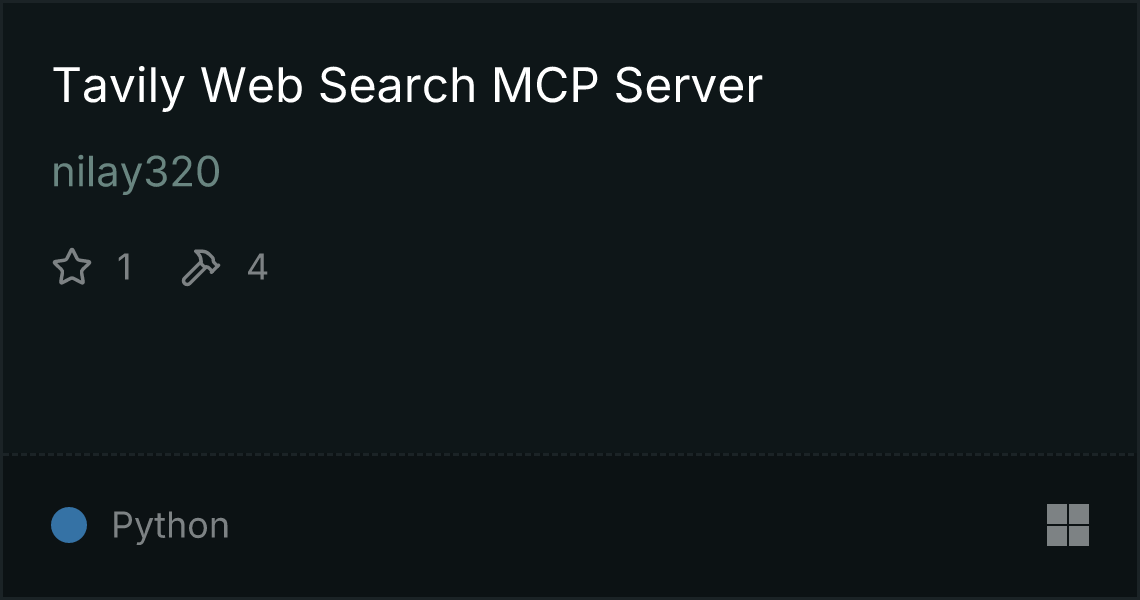Check Windows platform support icon
Screen dimensions: 1140x600
tap(1067, 525)
